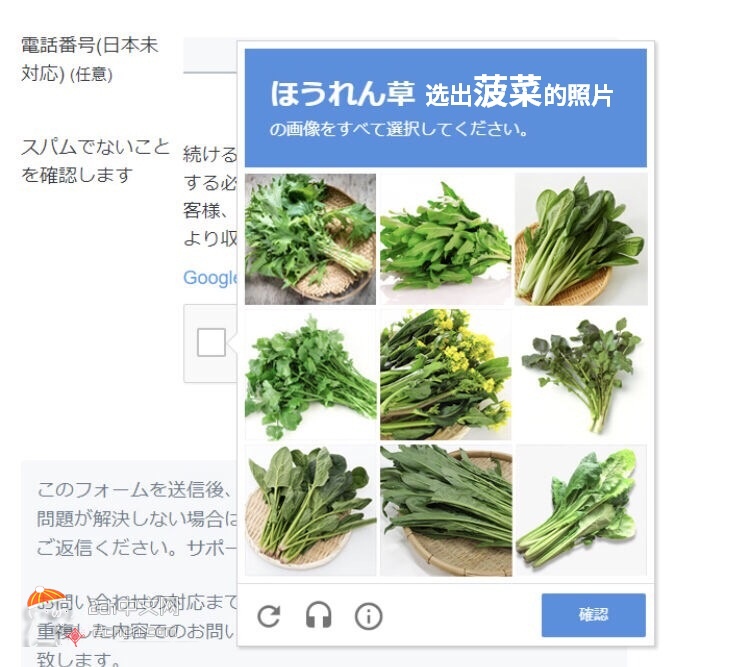Screen dimensions: 750x667
Task: Select arugula-like leaves top middle image
Action: tap(445, 239)
